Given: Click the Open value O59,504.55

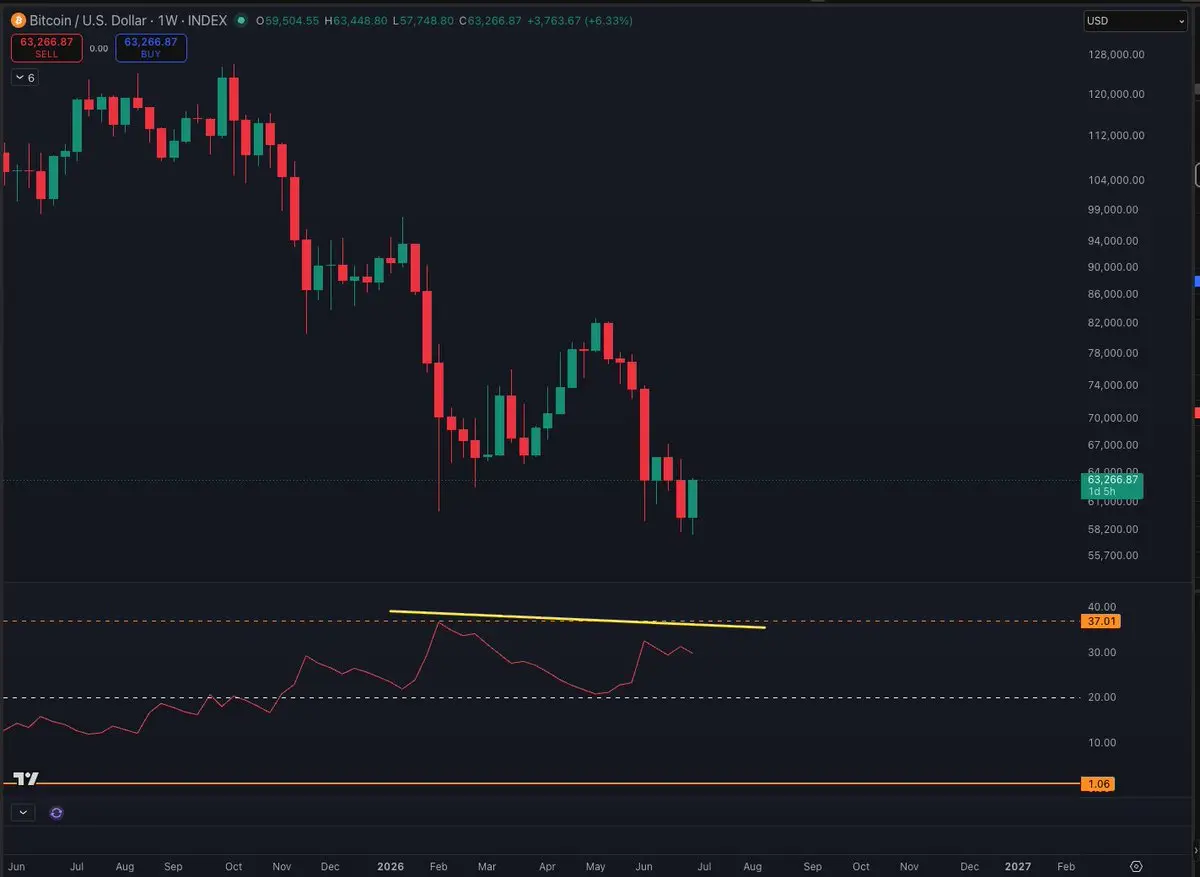Looking at the screenshot, I should pyautogui.click(x=287, y=20).
